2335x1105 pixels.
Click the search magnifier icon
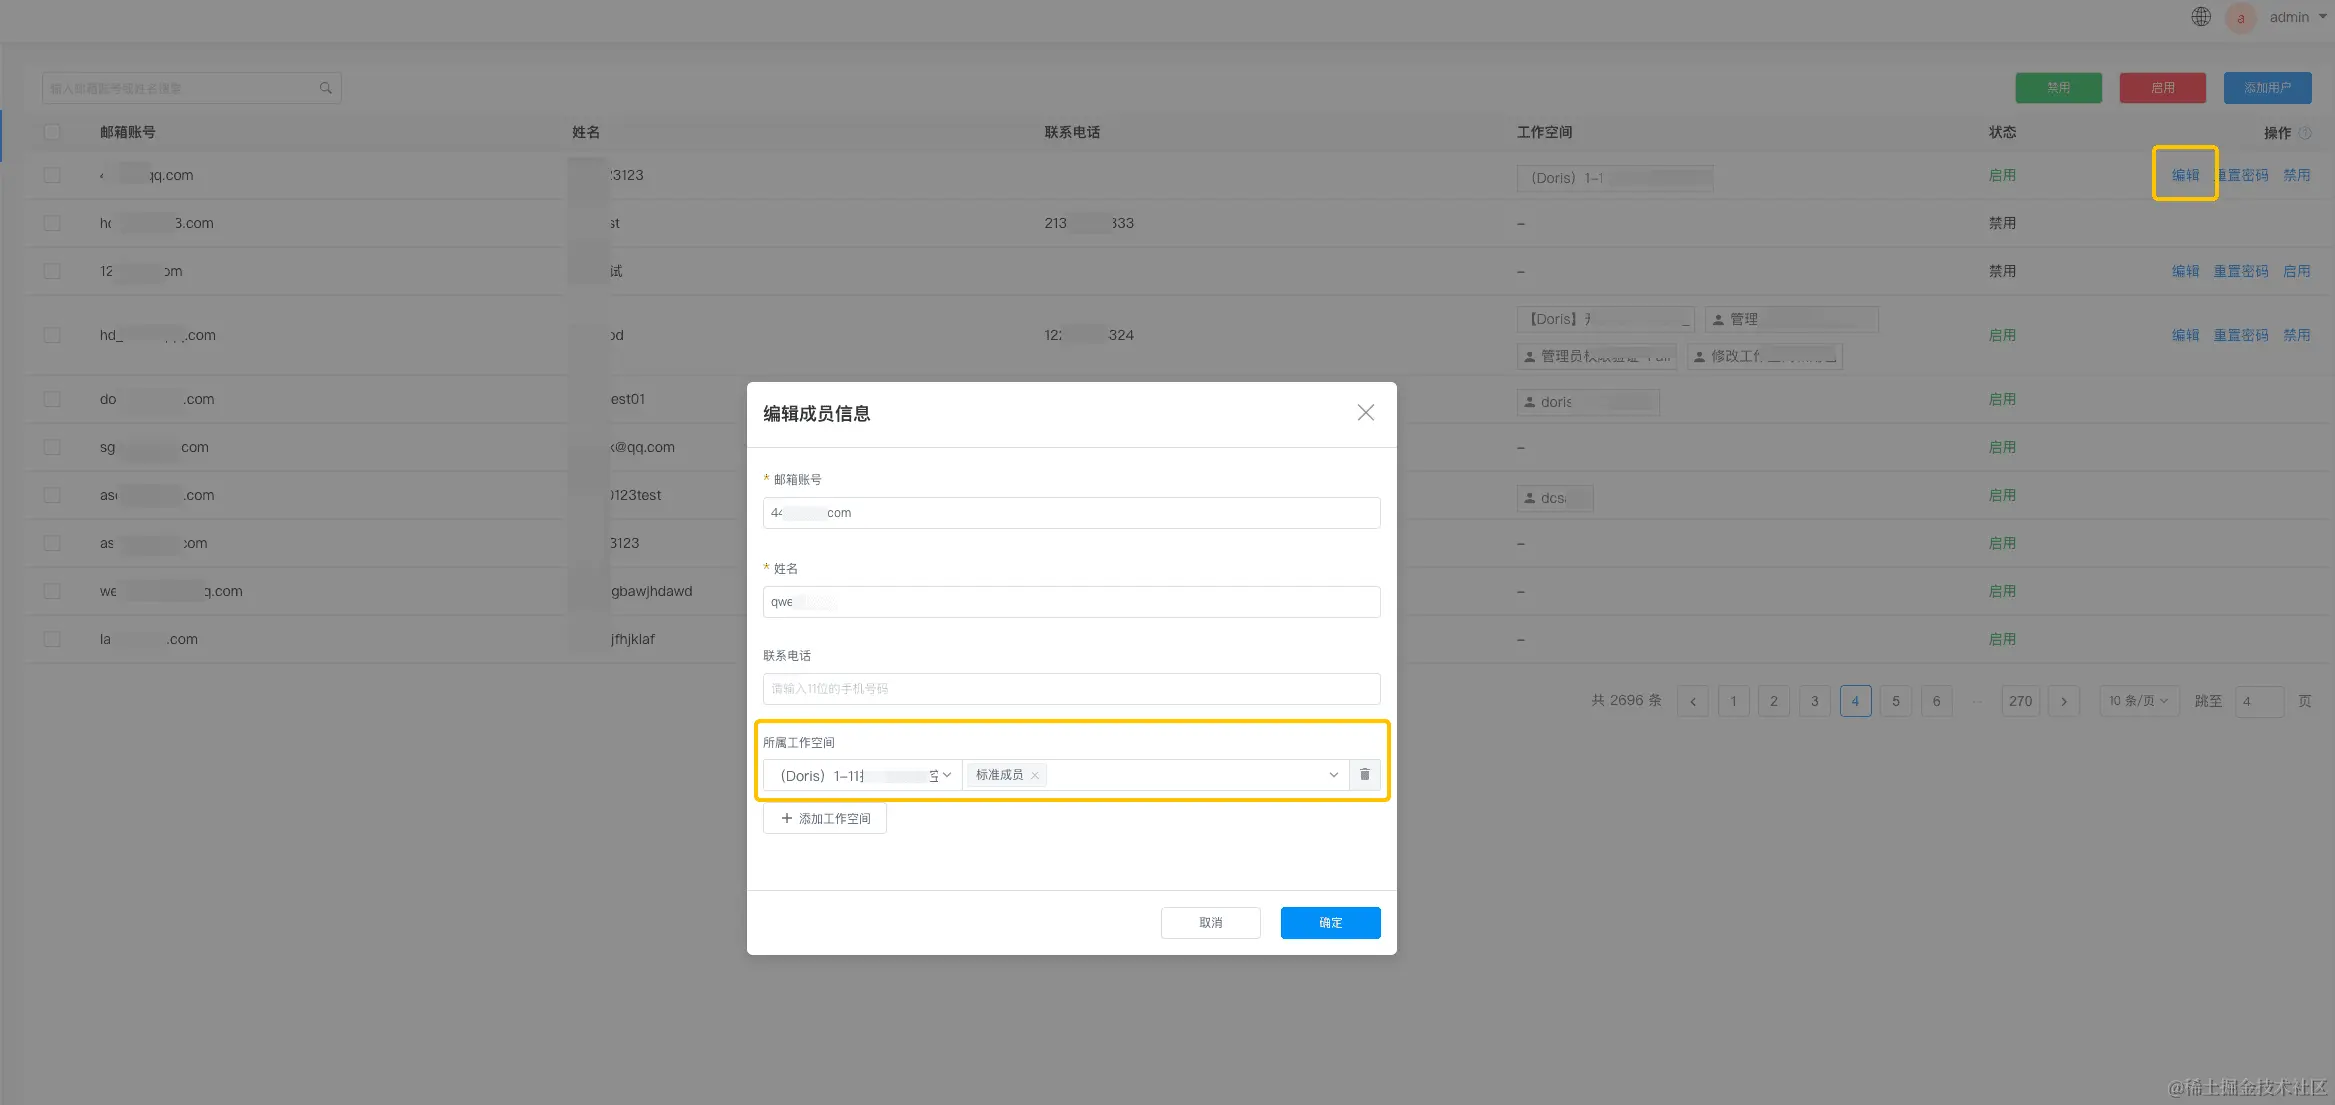[x=325, y=88]
